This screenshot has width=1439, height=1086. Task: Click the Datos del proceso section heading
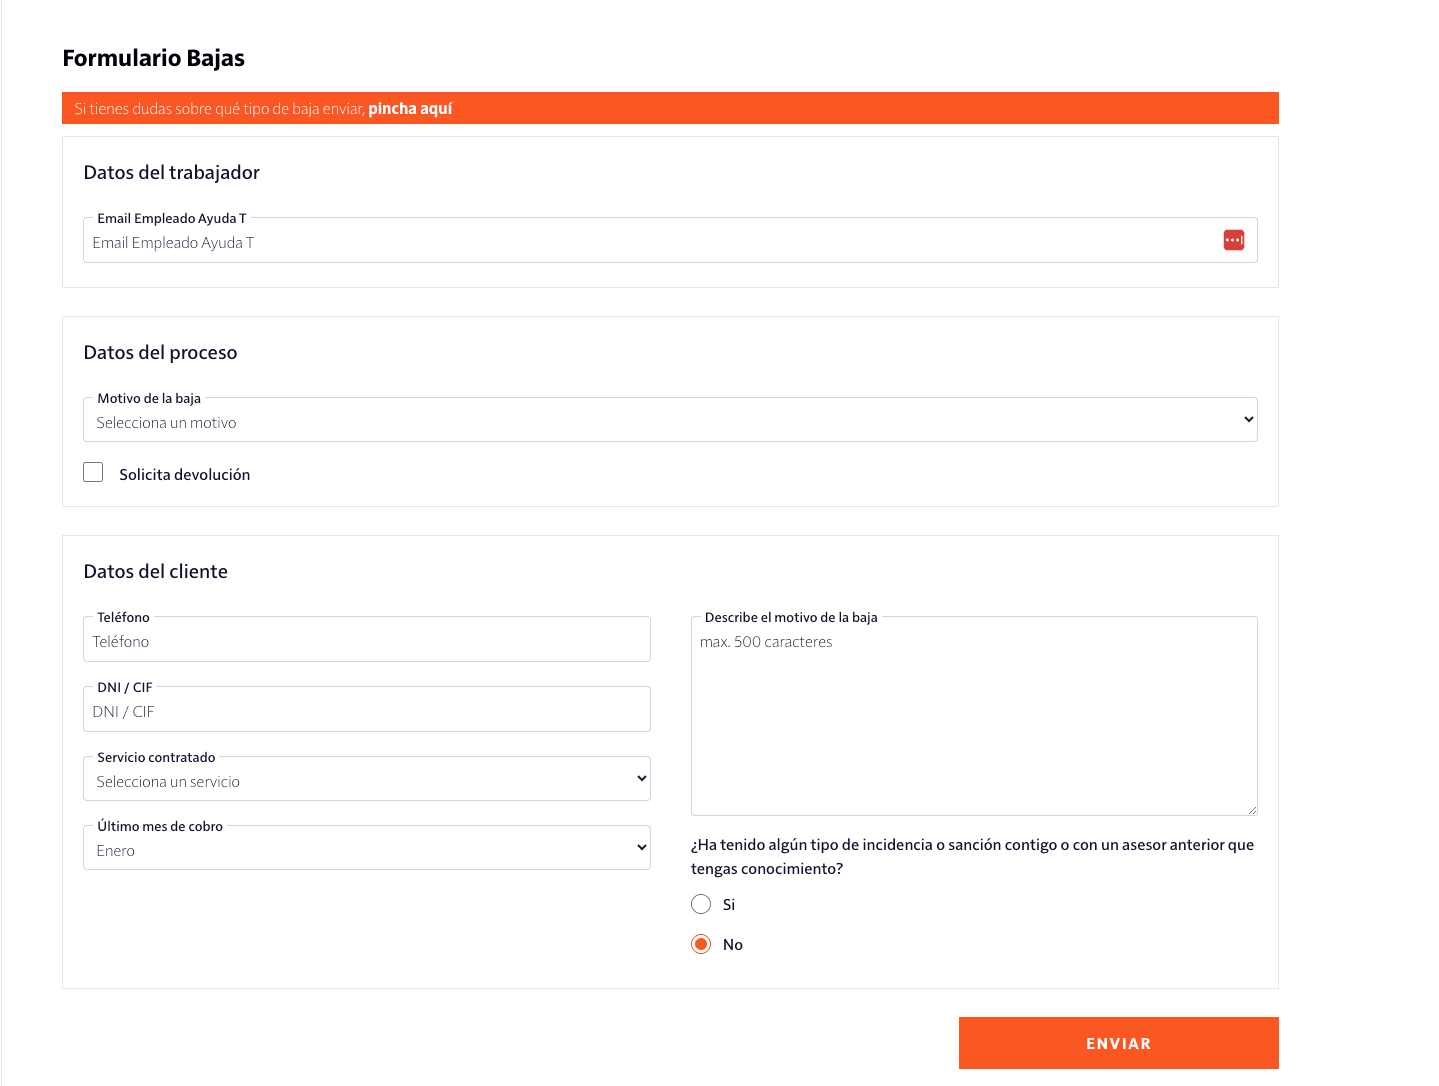click(x=160, y=352)
